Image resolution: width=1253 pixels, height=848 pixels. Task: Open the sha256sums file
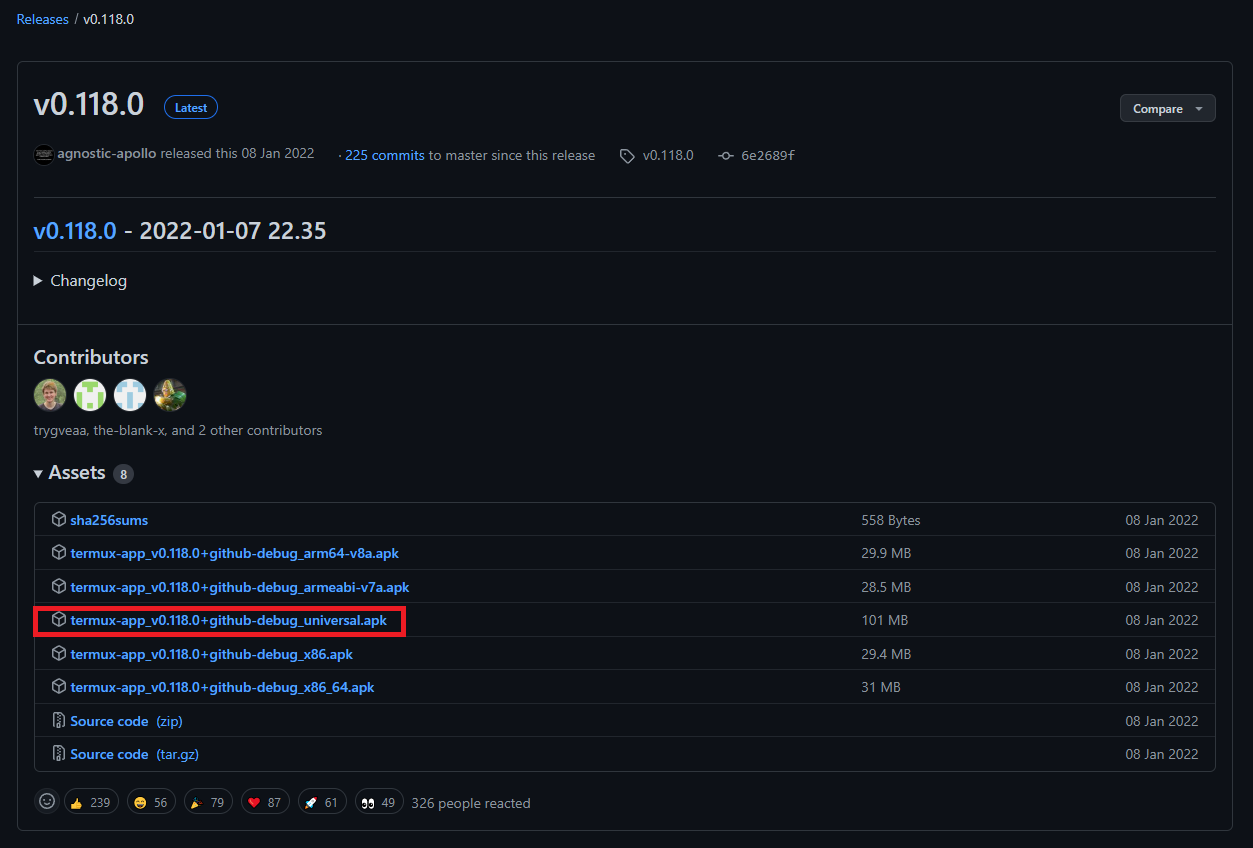tap(109, 520)
